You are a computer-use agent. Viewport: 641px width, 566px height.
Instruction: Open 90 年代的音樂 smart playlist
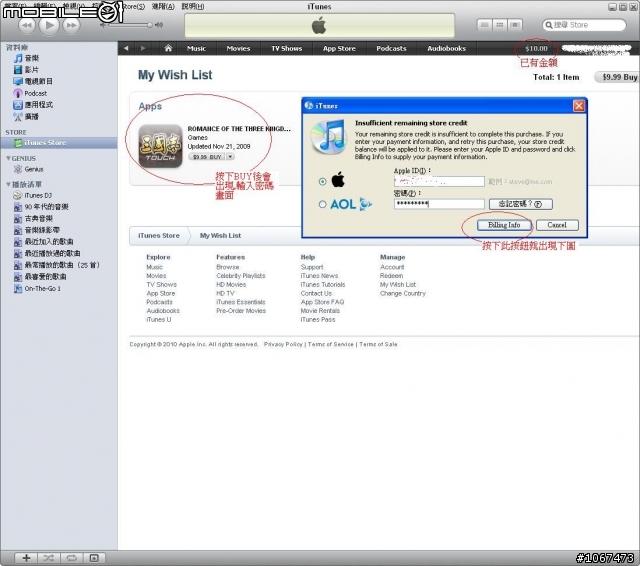coord(41,207)
